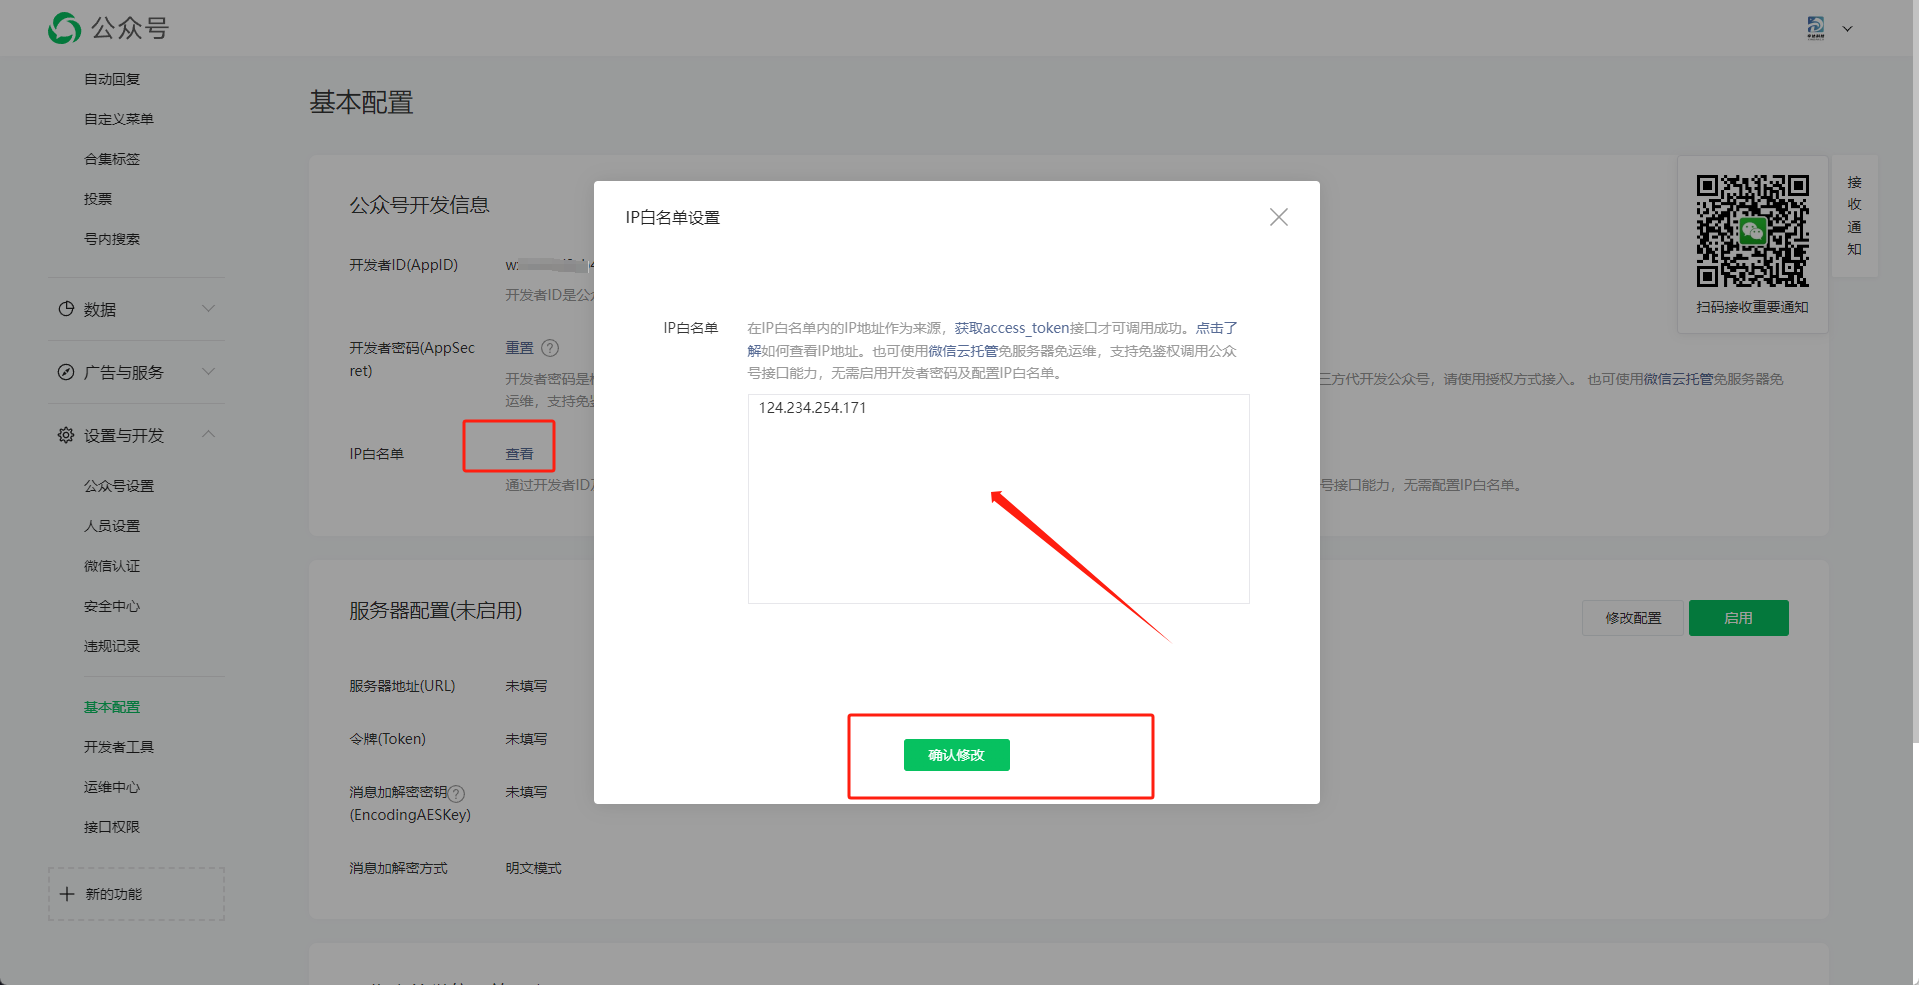This screenshot has width=1919, height=985.
Task: Go to 安全中心 in sidebar
Action: point(112,606)
